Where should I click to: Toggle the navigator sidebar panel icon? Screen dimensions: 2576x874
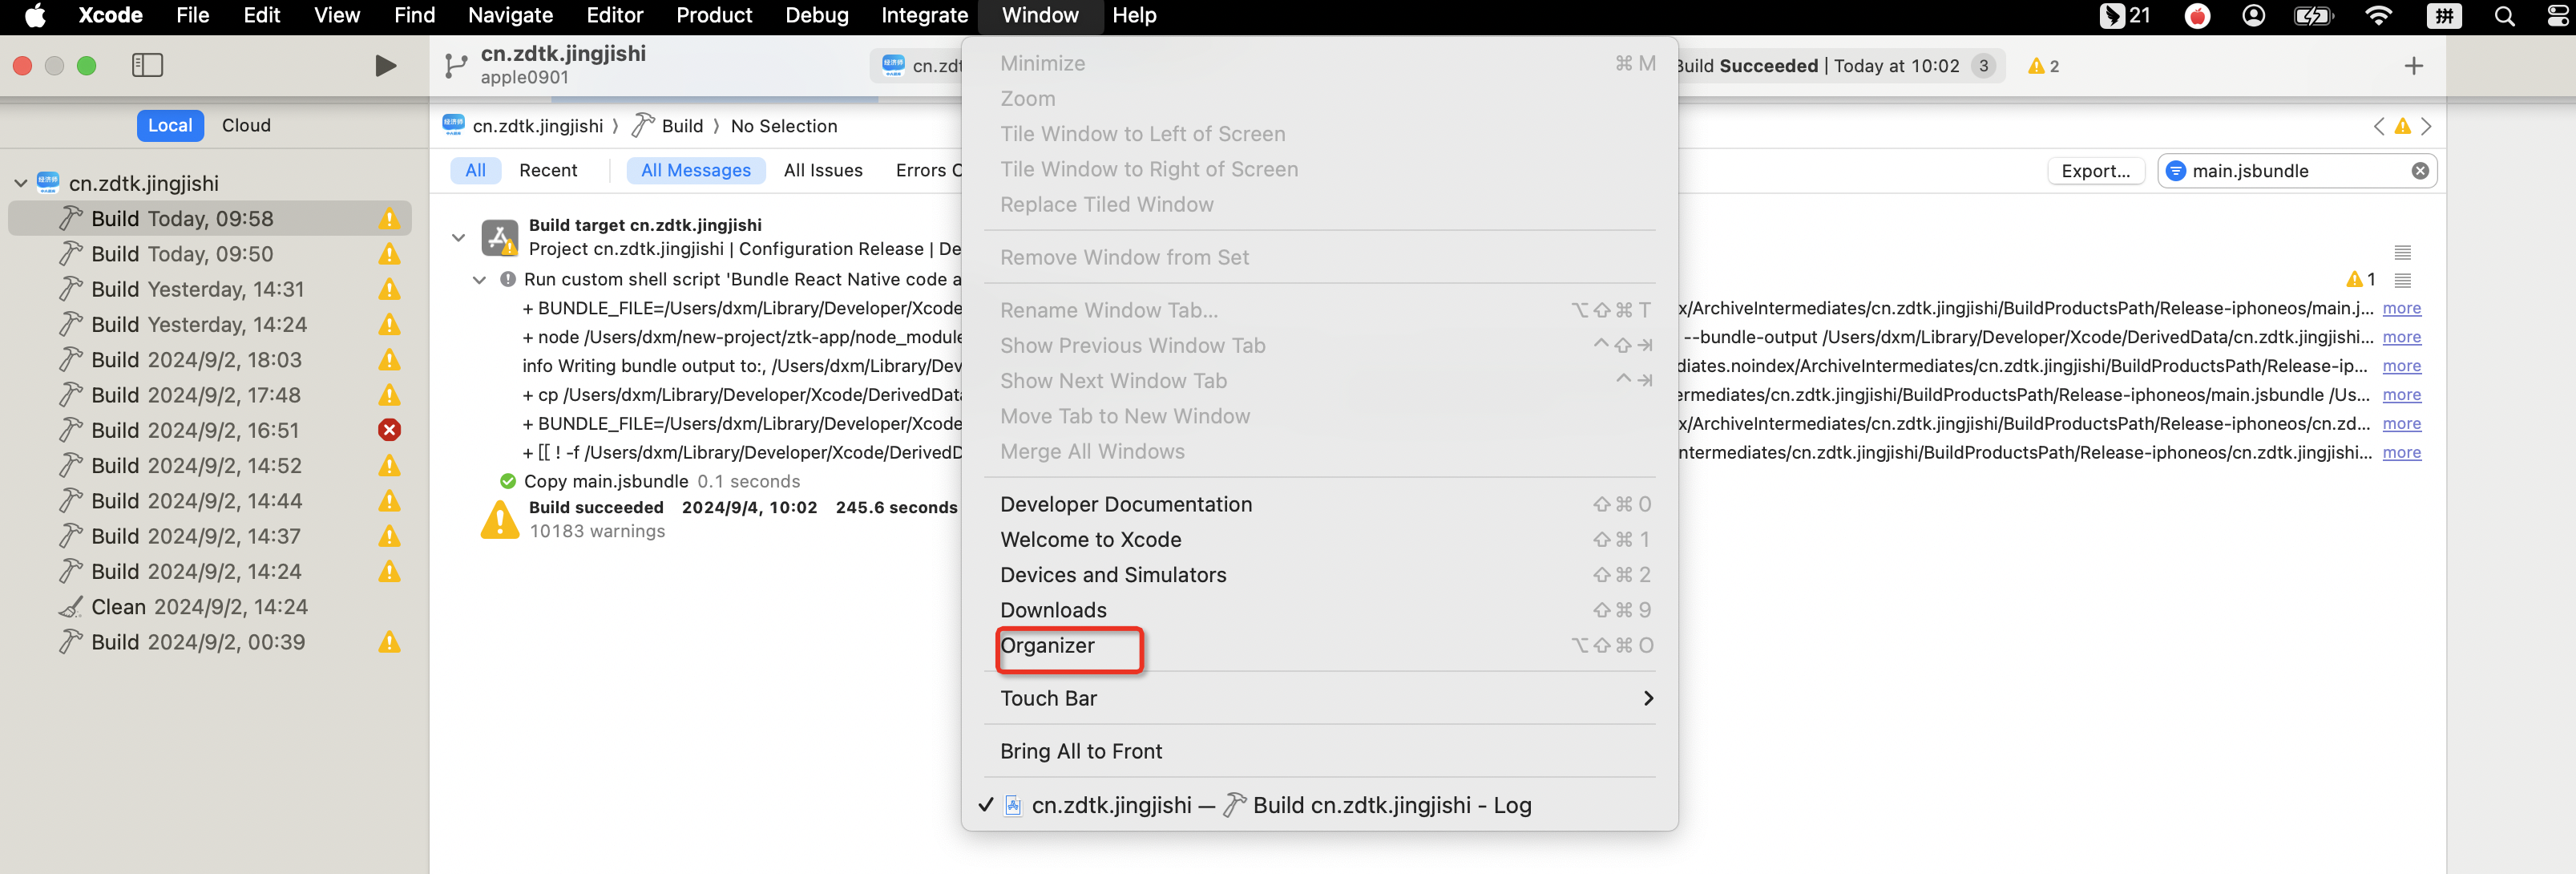(x=147, y=66)
